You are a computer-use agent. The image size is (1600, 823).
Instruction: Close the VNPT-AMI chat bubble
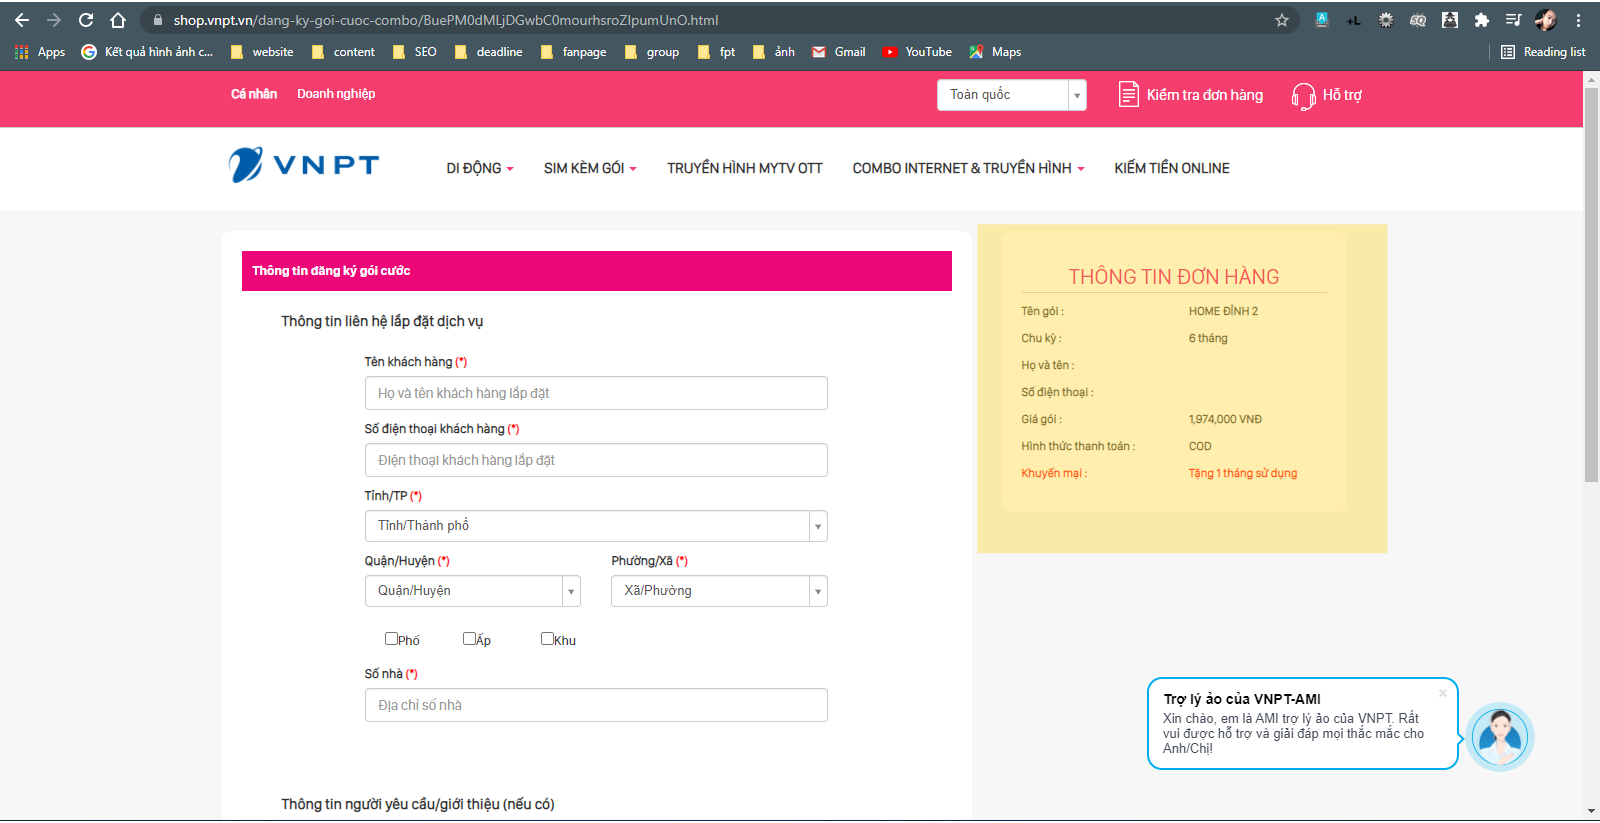(1443, 693)
